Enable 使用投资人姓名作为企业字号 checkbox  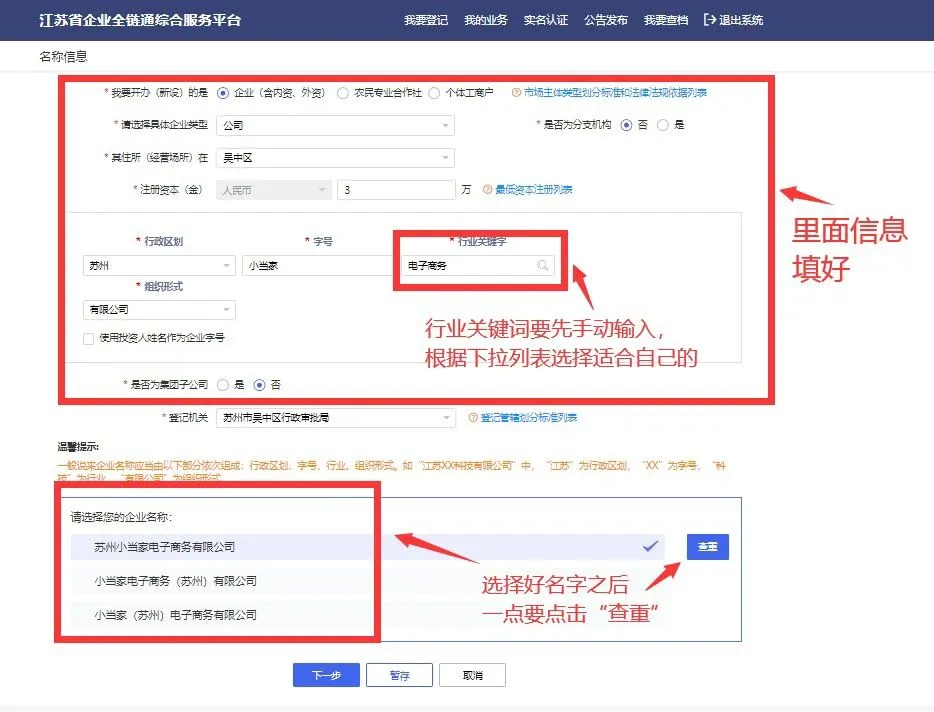coord(89,338)
